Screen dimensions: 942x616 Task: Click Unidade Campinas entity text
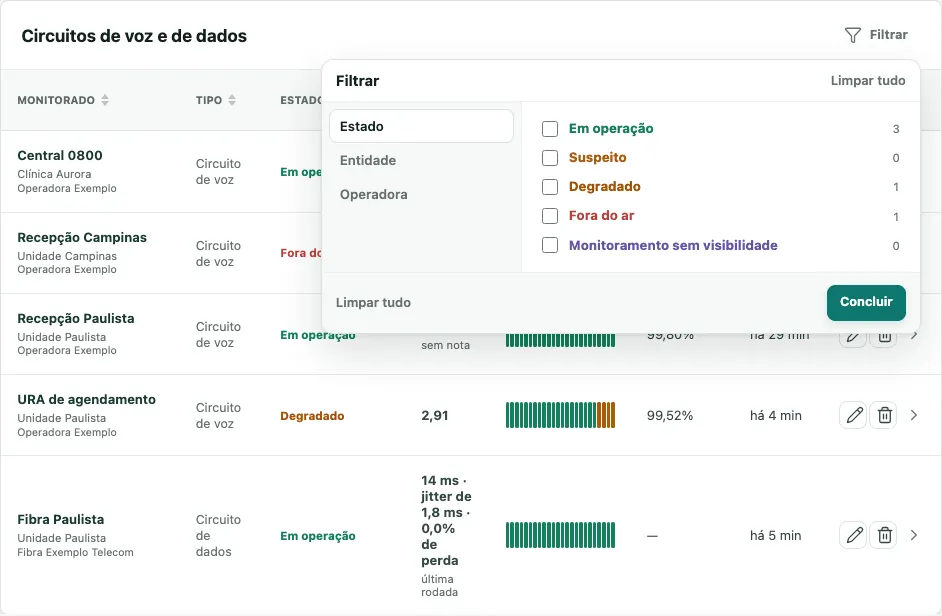point(67,256)
